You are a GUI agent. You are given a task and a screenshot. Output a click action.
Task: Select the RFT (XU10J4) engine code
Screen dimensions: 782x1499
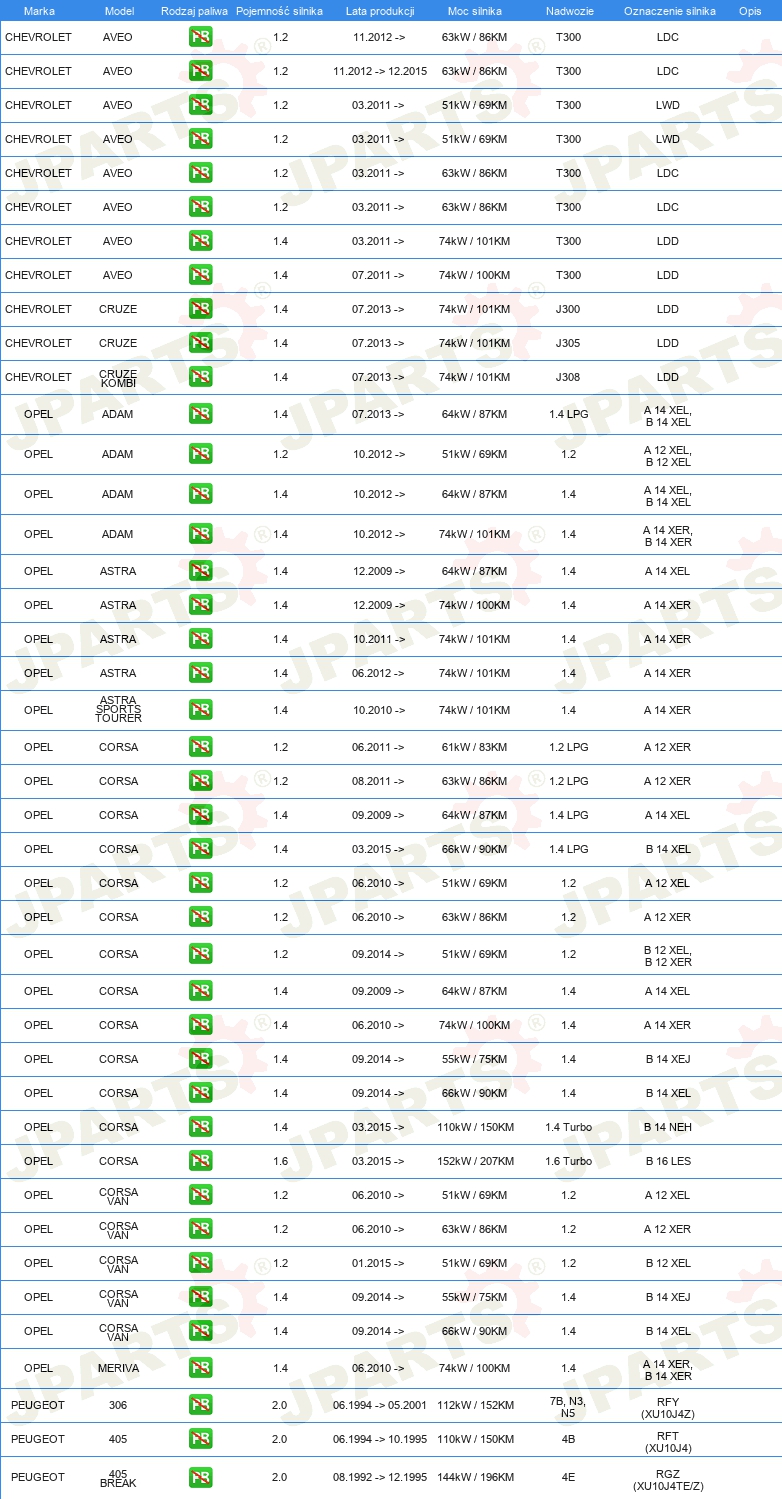(x=668, y=1442)
